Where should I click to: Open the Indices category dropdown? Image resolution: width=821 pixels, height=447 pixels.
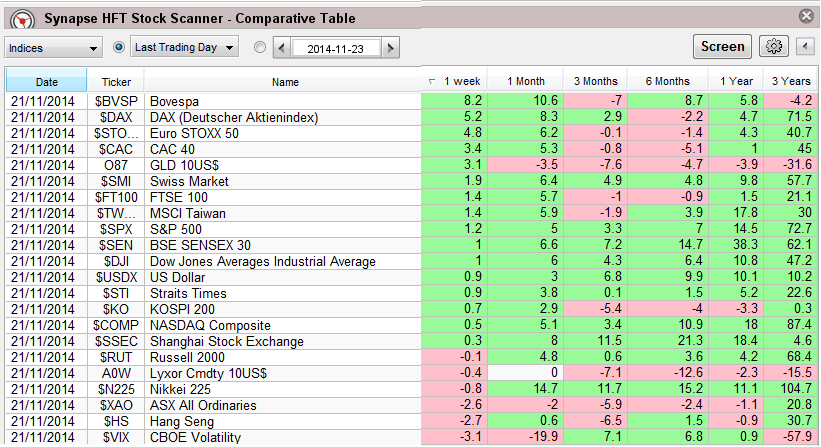(x=54, y=47)
